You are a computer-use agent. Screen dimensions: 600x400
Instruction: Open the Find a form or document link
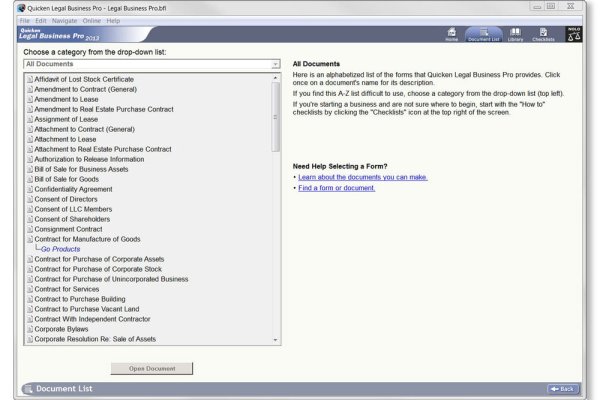point(336,188)
